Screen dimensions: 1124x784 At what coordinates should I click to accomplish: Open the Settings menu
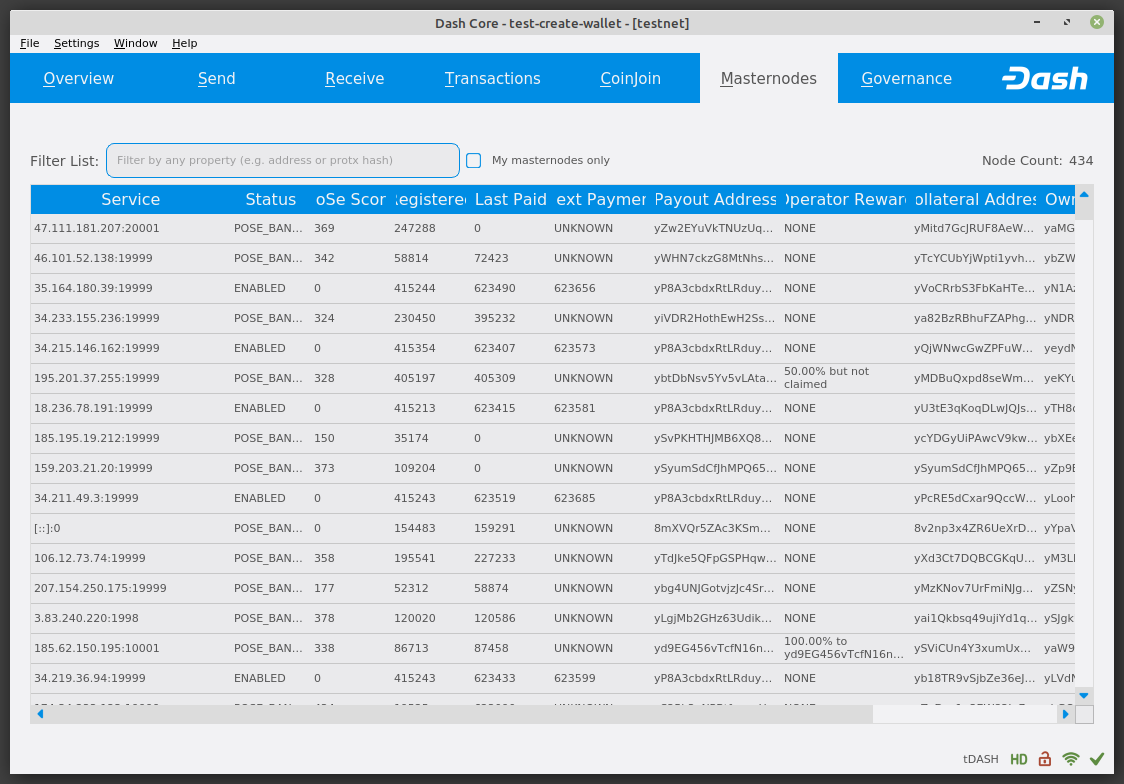[77, 43]
